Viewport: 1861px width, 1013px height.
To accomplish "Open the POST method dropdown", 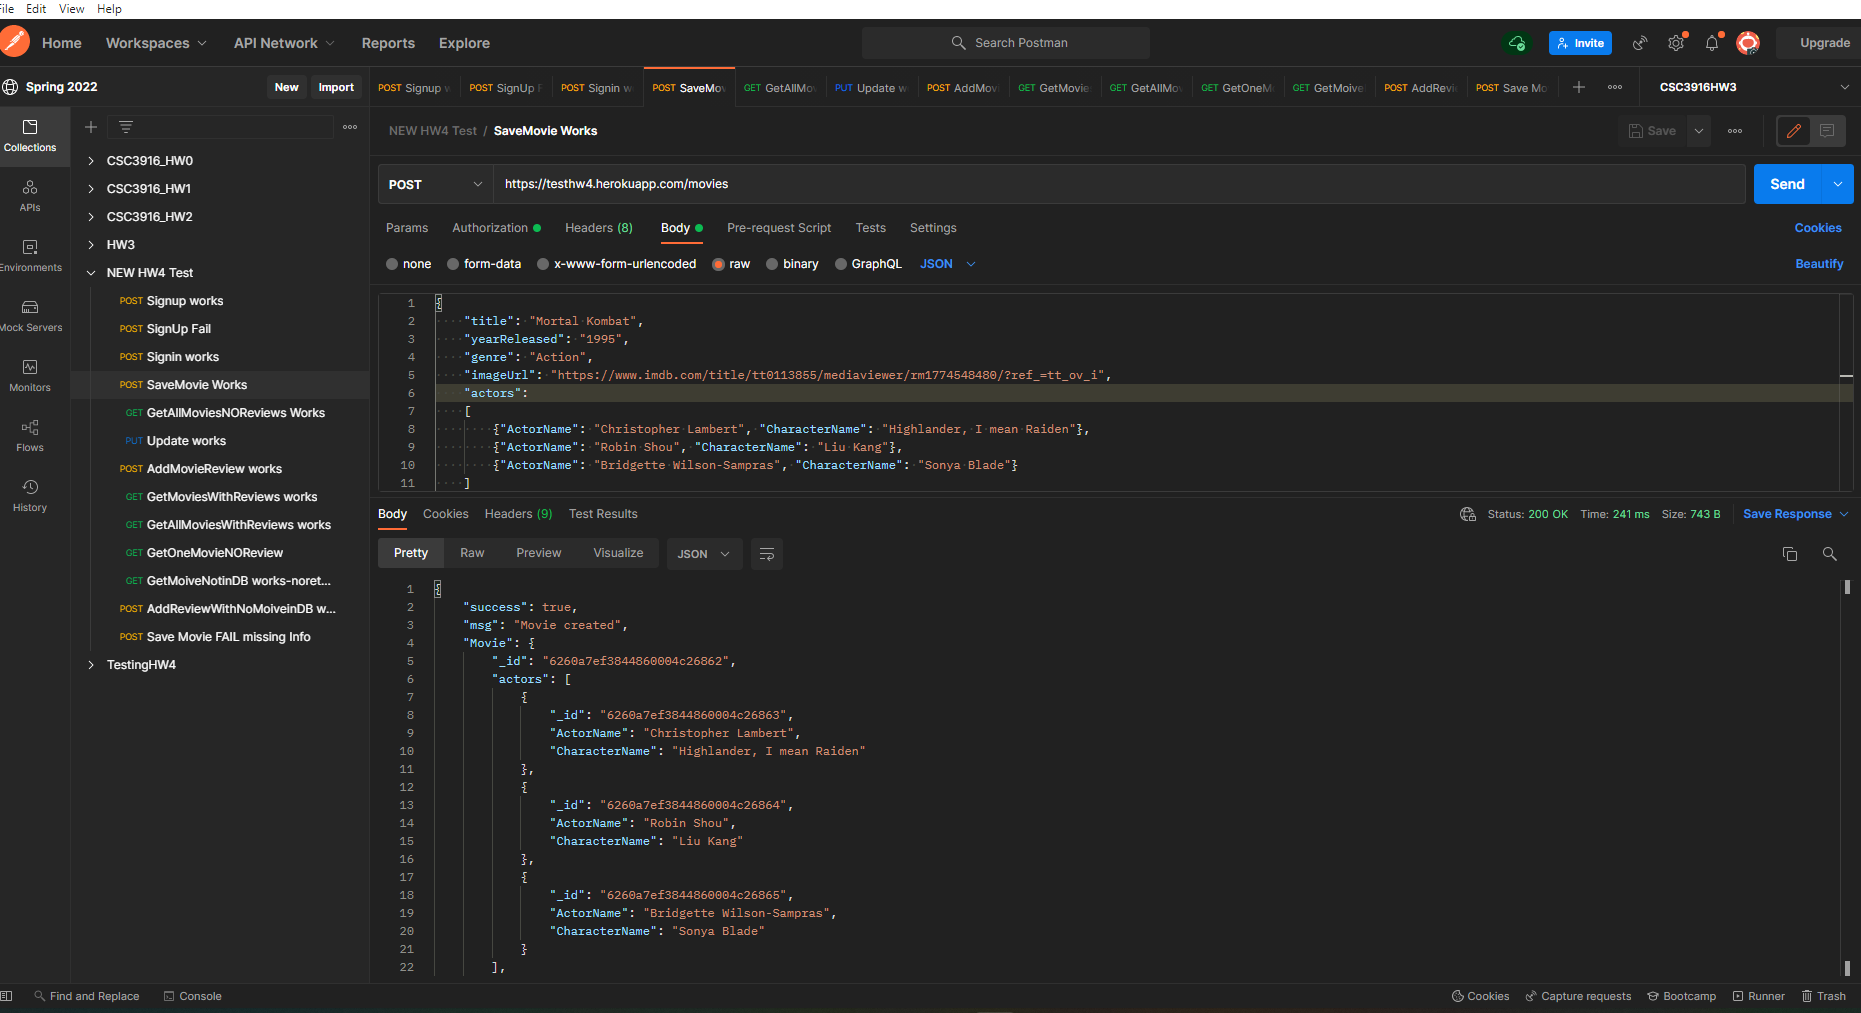I will pos(436,184).
